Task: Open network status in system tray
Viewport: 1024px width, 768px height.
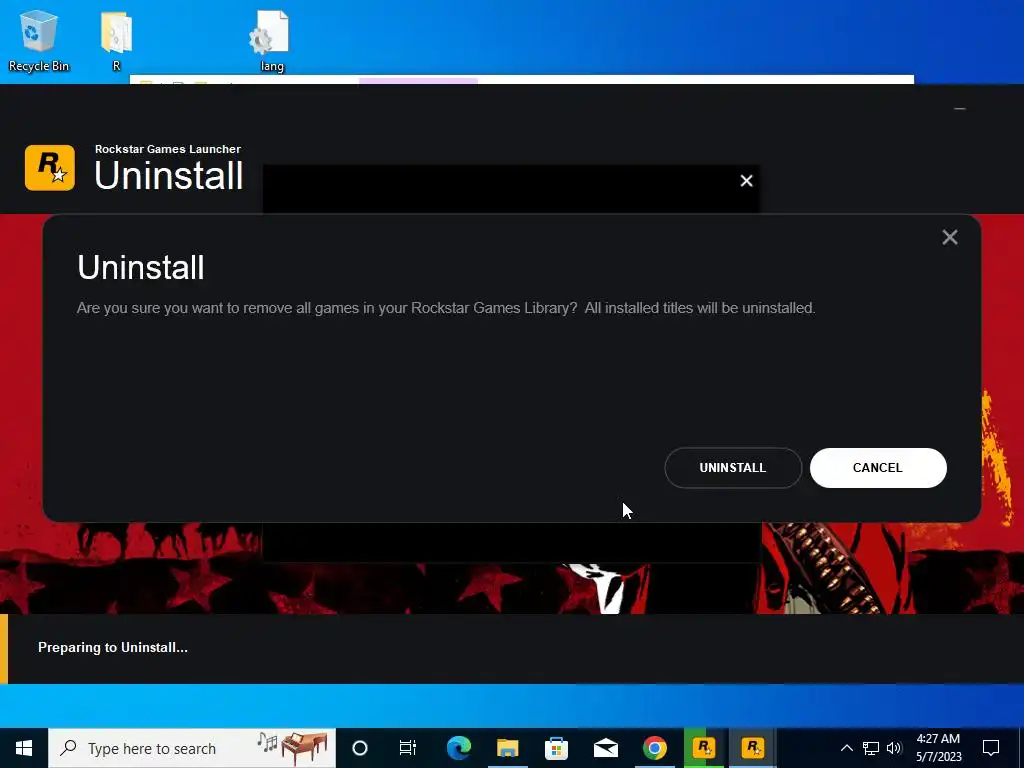Action: [x=871, y=748]
